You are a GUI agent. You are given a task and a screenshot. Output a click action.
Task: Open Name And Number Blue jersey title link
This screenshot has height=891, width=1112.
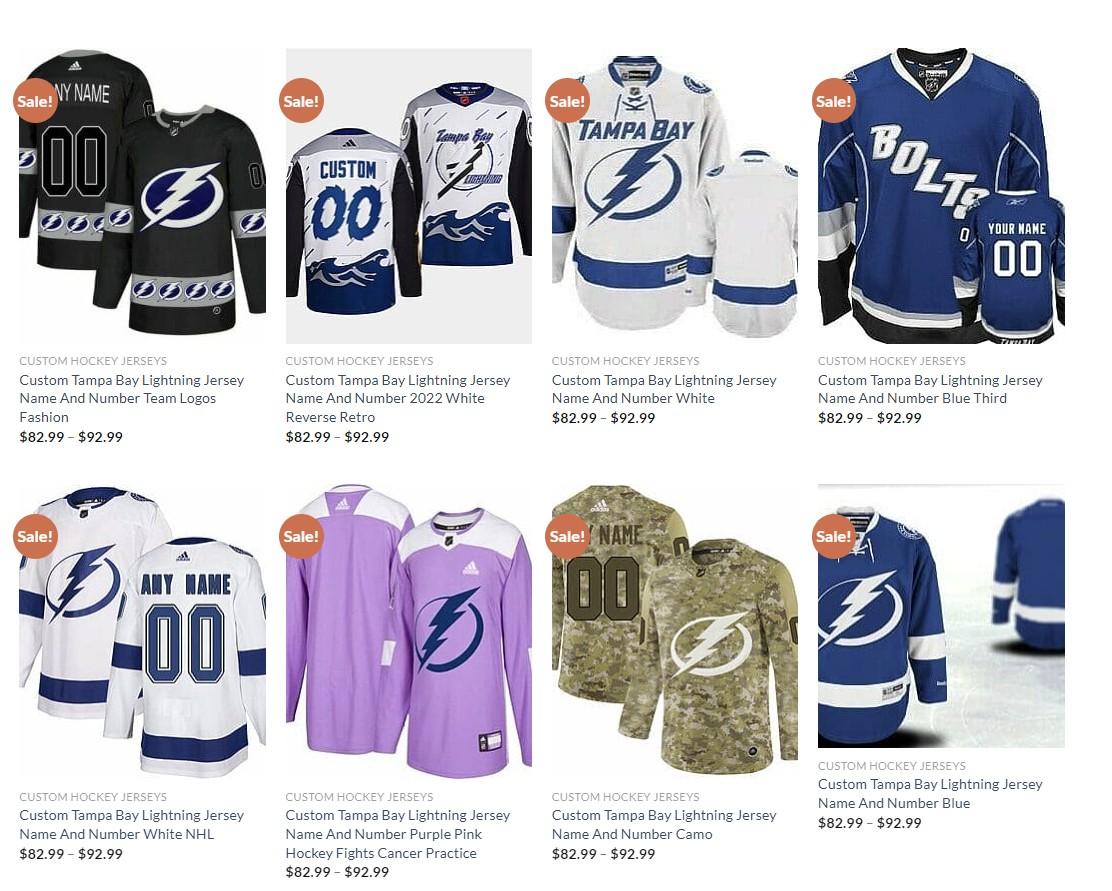[x=930, y=794]
